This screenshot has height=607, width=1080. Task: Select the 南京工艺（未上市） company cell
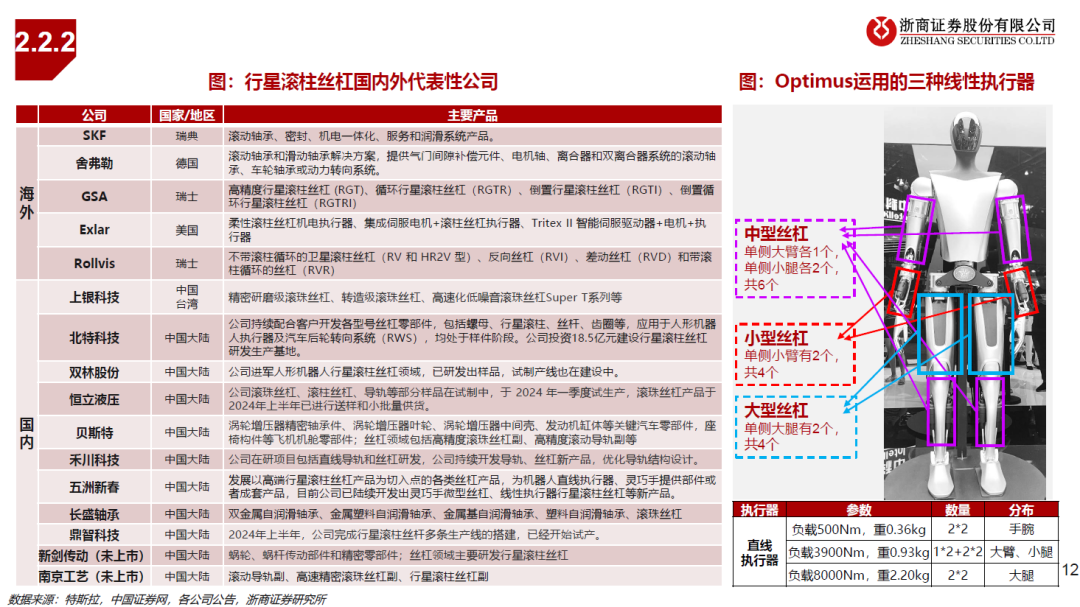[92, 576]
